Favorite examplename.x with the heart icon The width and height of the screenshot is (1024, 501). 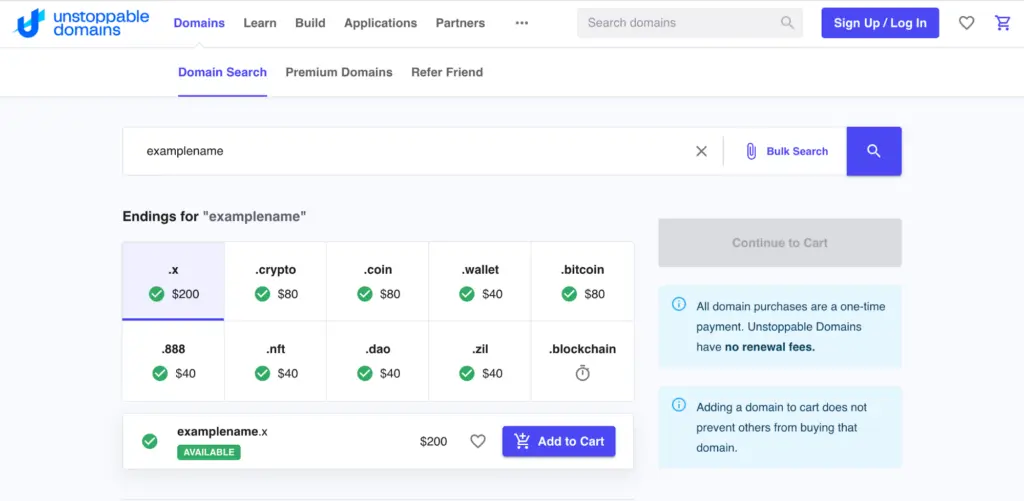tap(478, 441)
